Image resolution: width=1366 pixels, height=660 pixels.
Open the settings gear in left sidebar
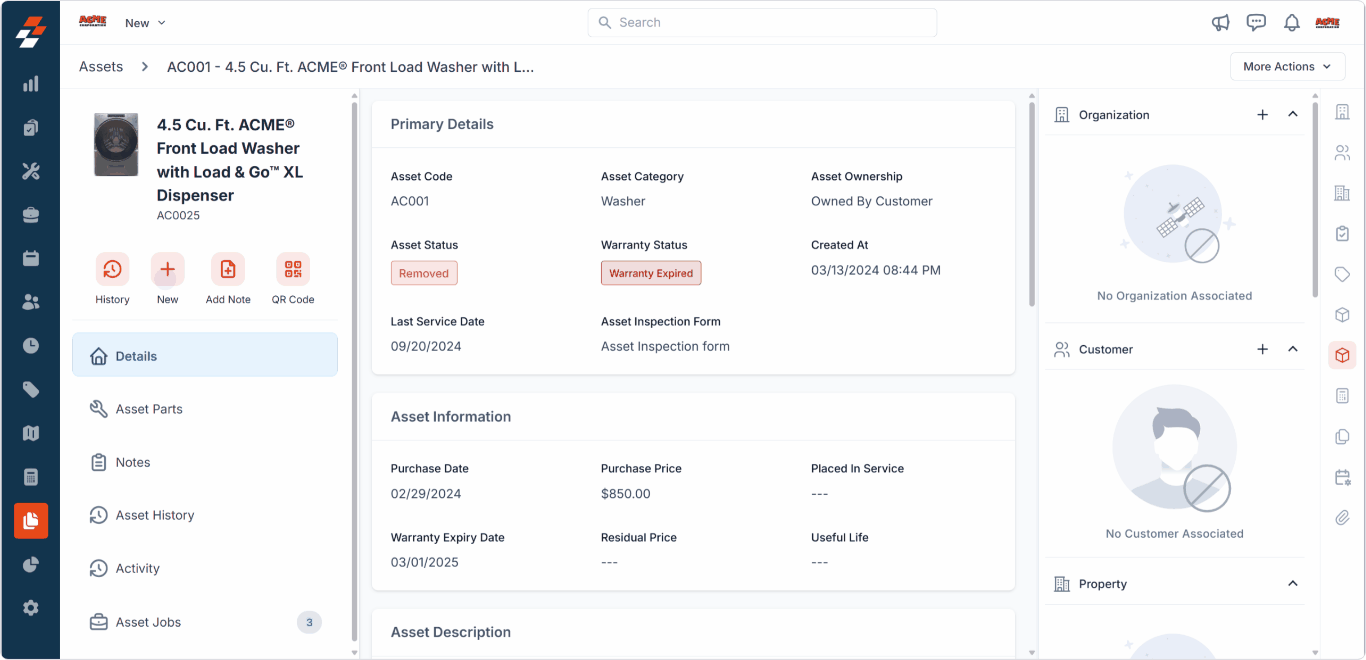coord(31,608)
